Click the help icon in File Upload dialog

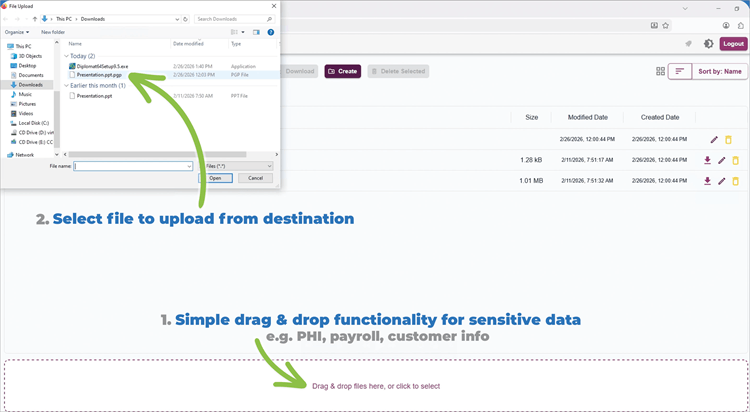click(x=271, y=32)
